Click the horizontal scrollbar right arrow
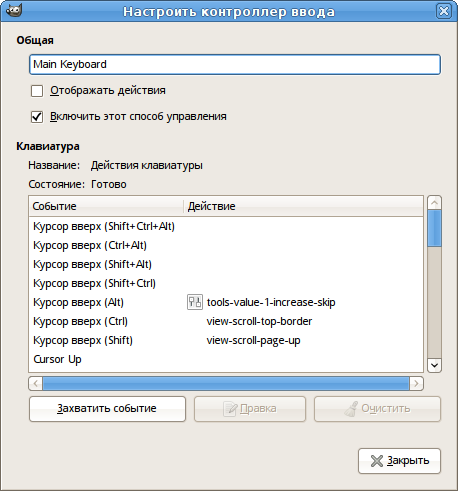This screenshot has height=491, width=458. (x=416, y=384)
